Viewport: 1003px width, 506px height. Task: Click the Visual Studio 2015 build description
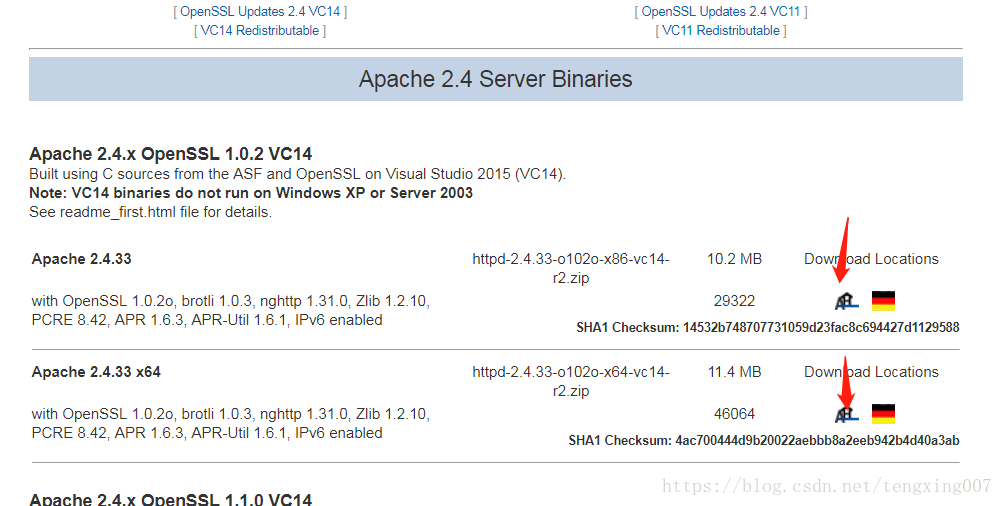tap(297, 174)
